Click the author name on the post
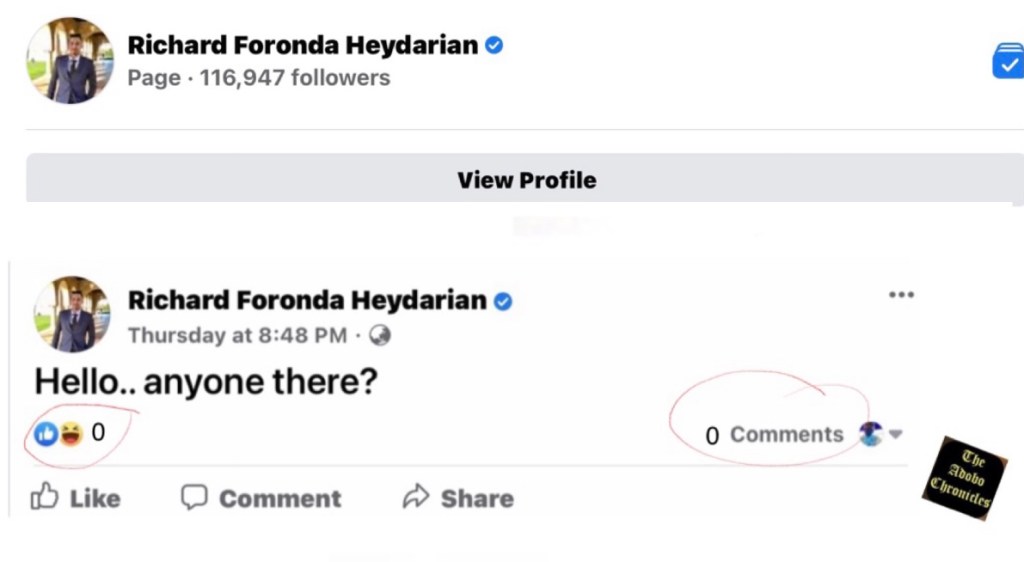This screenshot has height=562, width=1024. tap(307, 300)
